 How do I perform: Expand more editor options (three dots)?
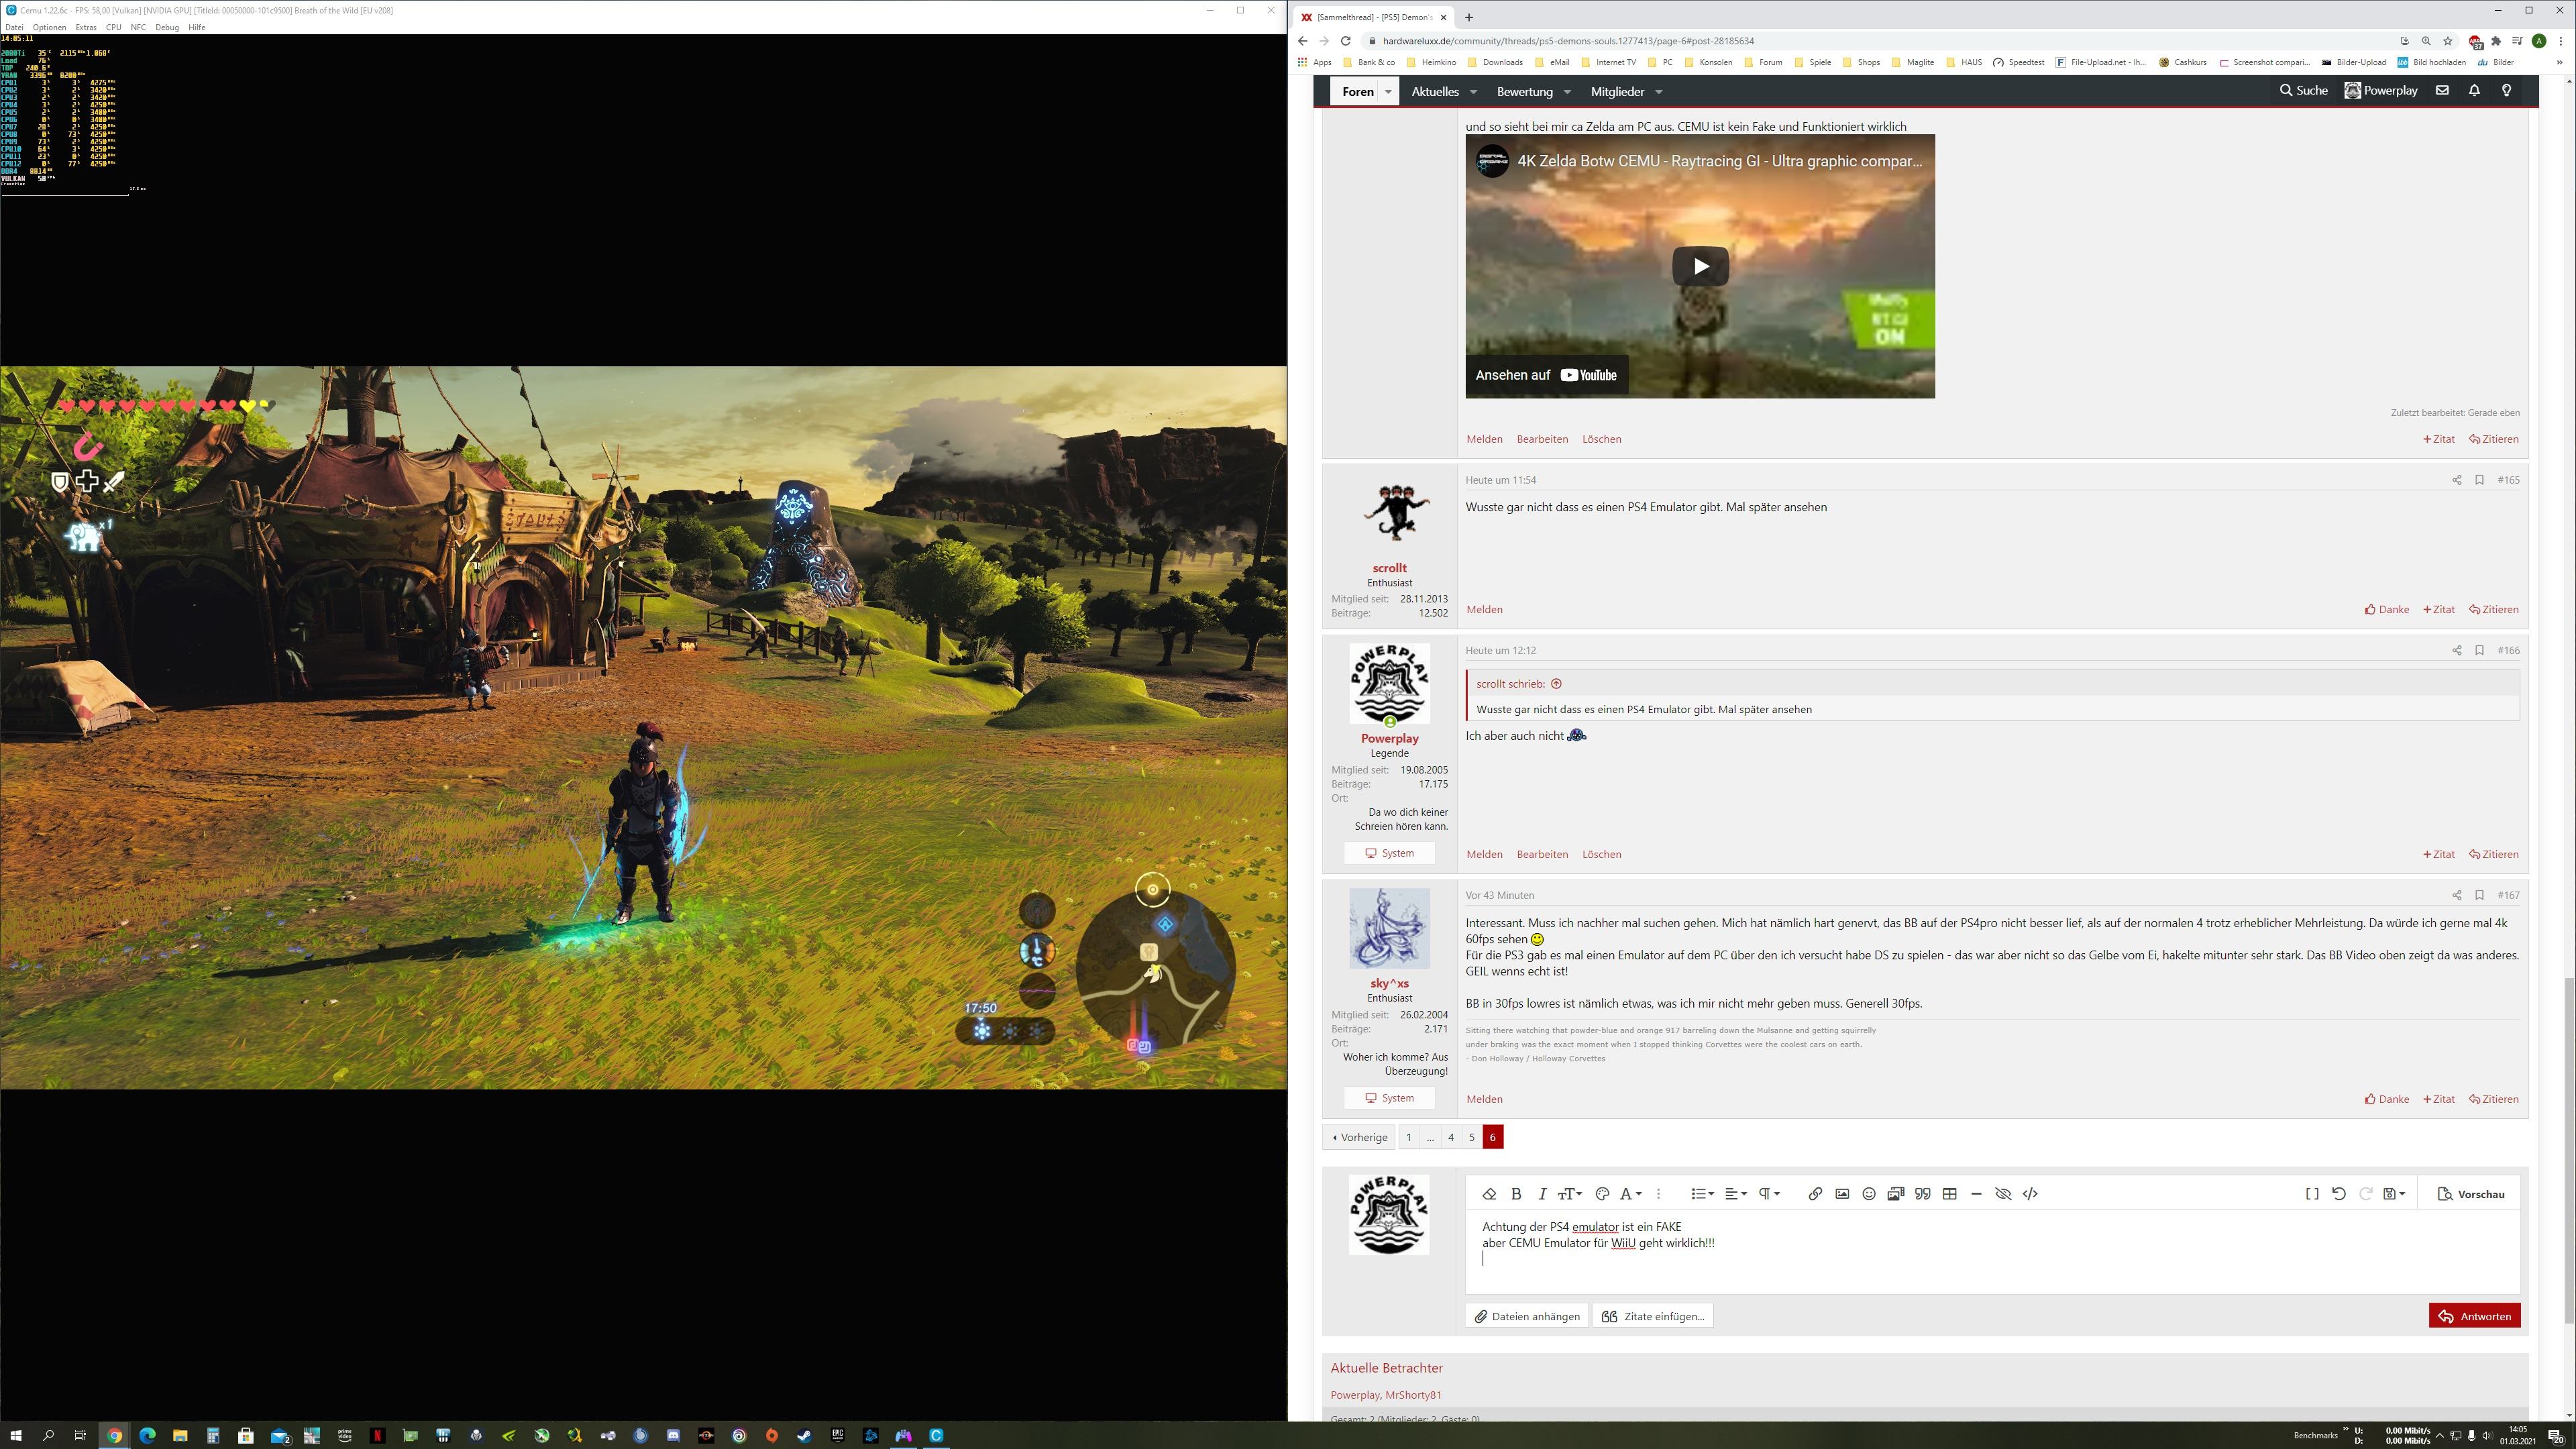(1658, 1194)
